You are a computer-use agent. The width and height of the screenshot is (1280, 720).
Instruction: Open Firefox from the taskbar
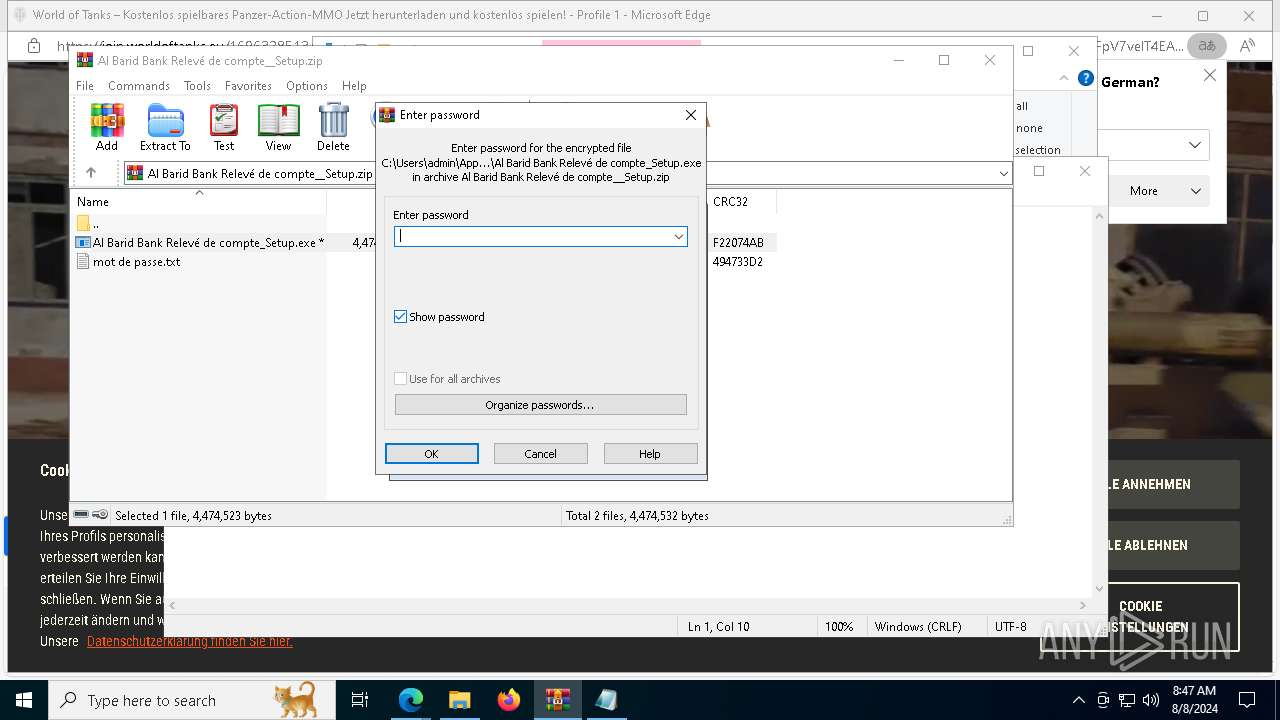tap(509, 700)
